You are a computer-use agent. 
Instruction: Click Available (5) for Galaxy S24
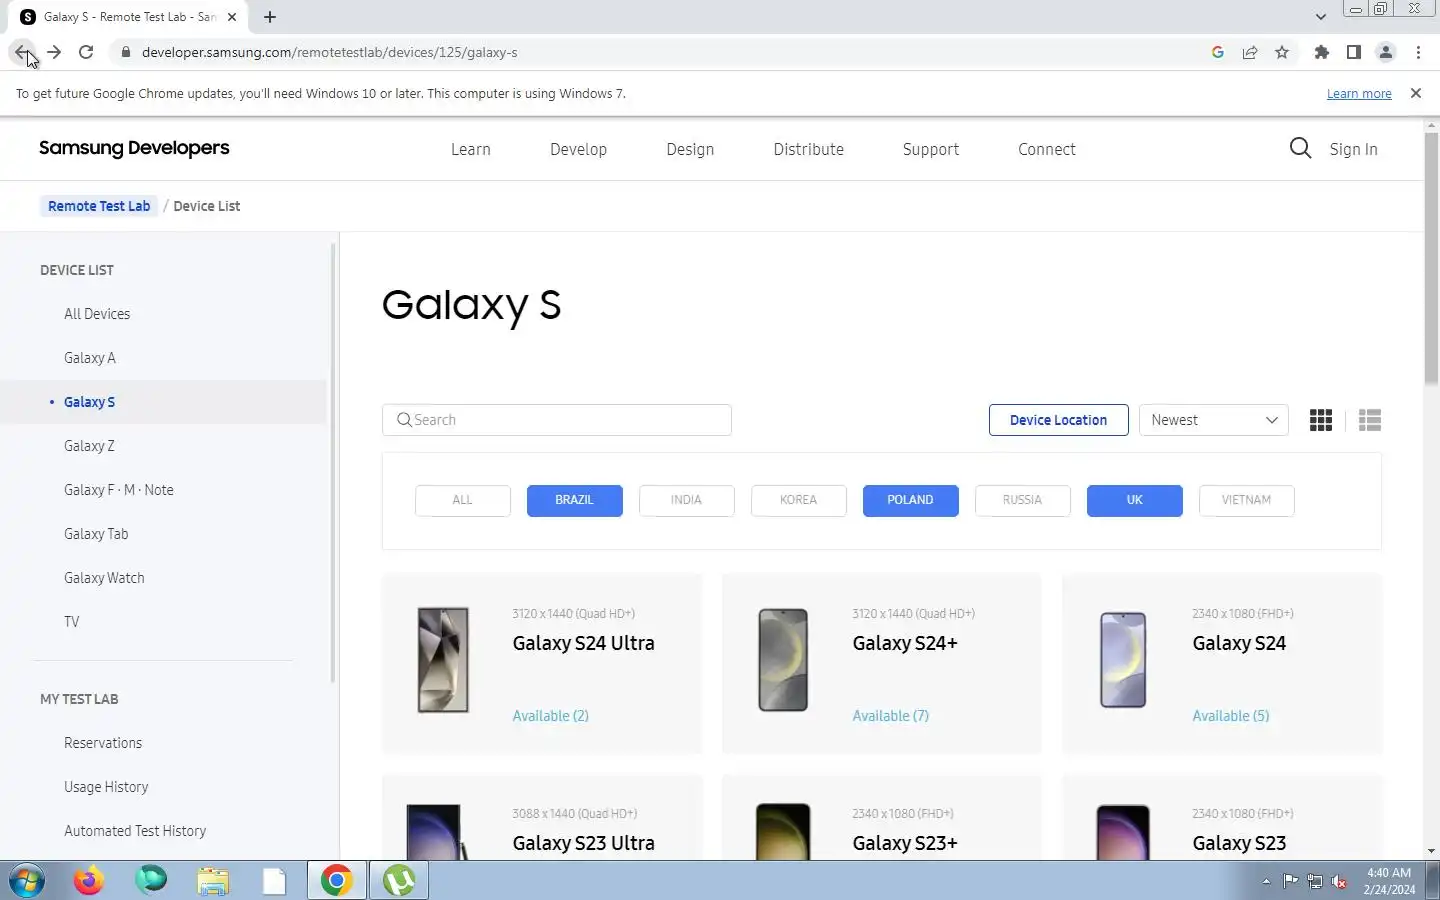click(1230, 716)
